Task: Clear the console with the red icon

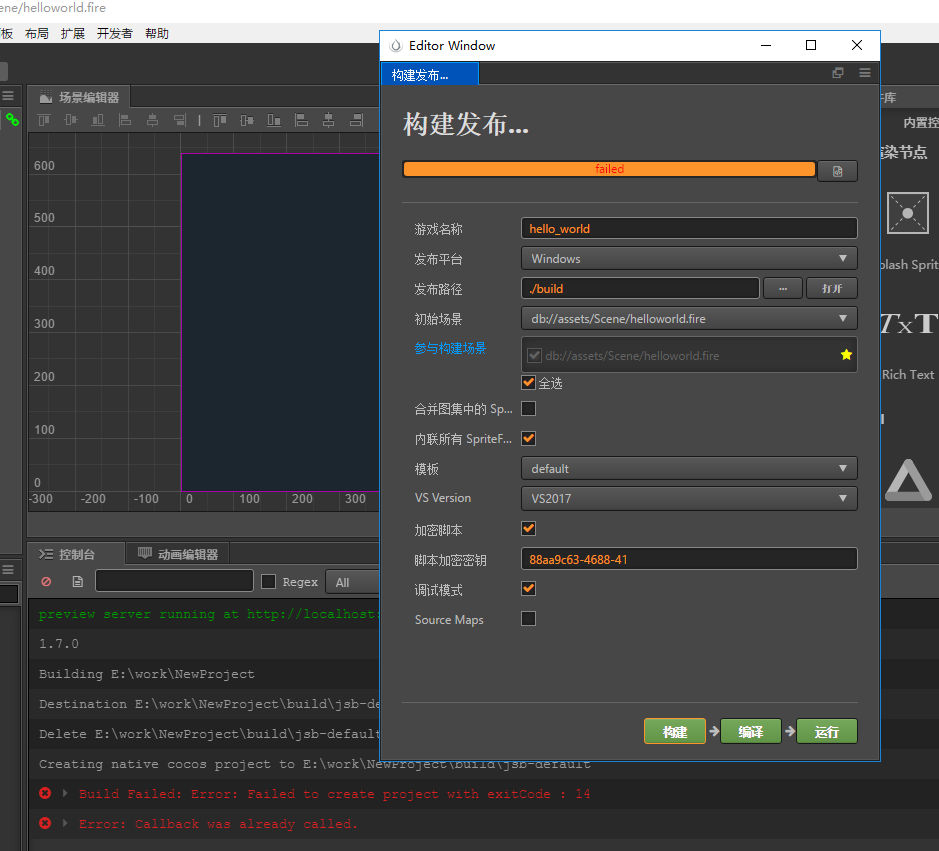Action: [x=46, y=582]
